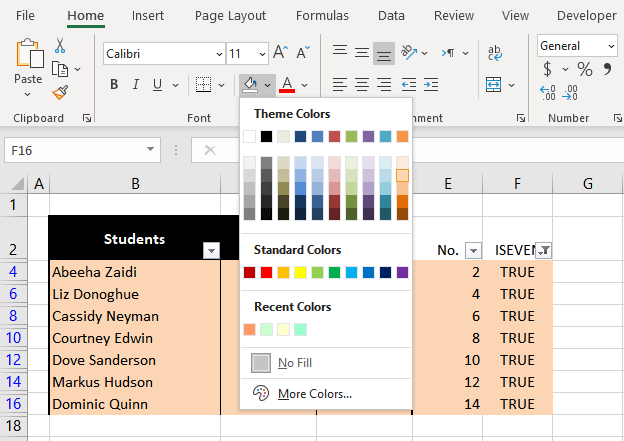Viewport: 624px width, 441px height.
Task: Apply Accounting dollar format
Action: [x=548, y=69]
